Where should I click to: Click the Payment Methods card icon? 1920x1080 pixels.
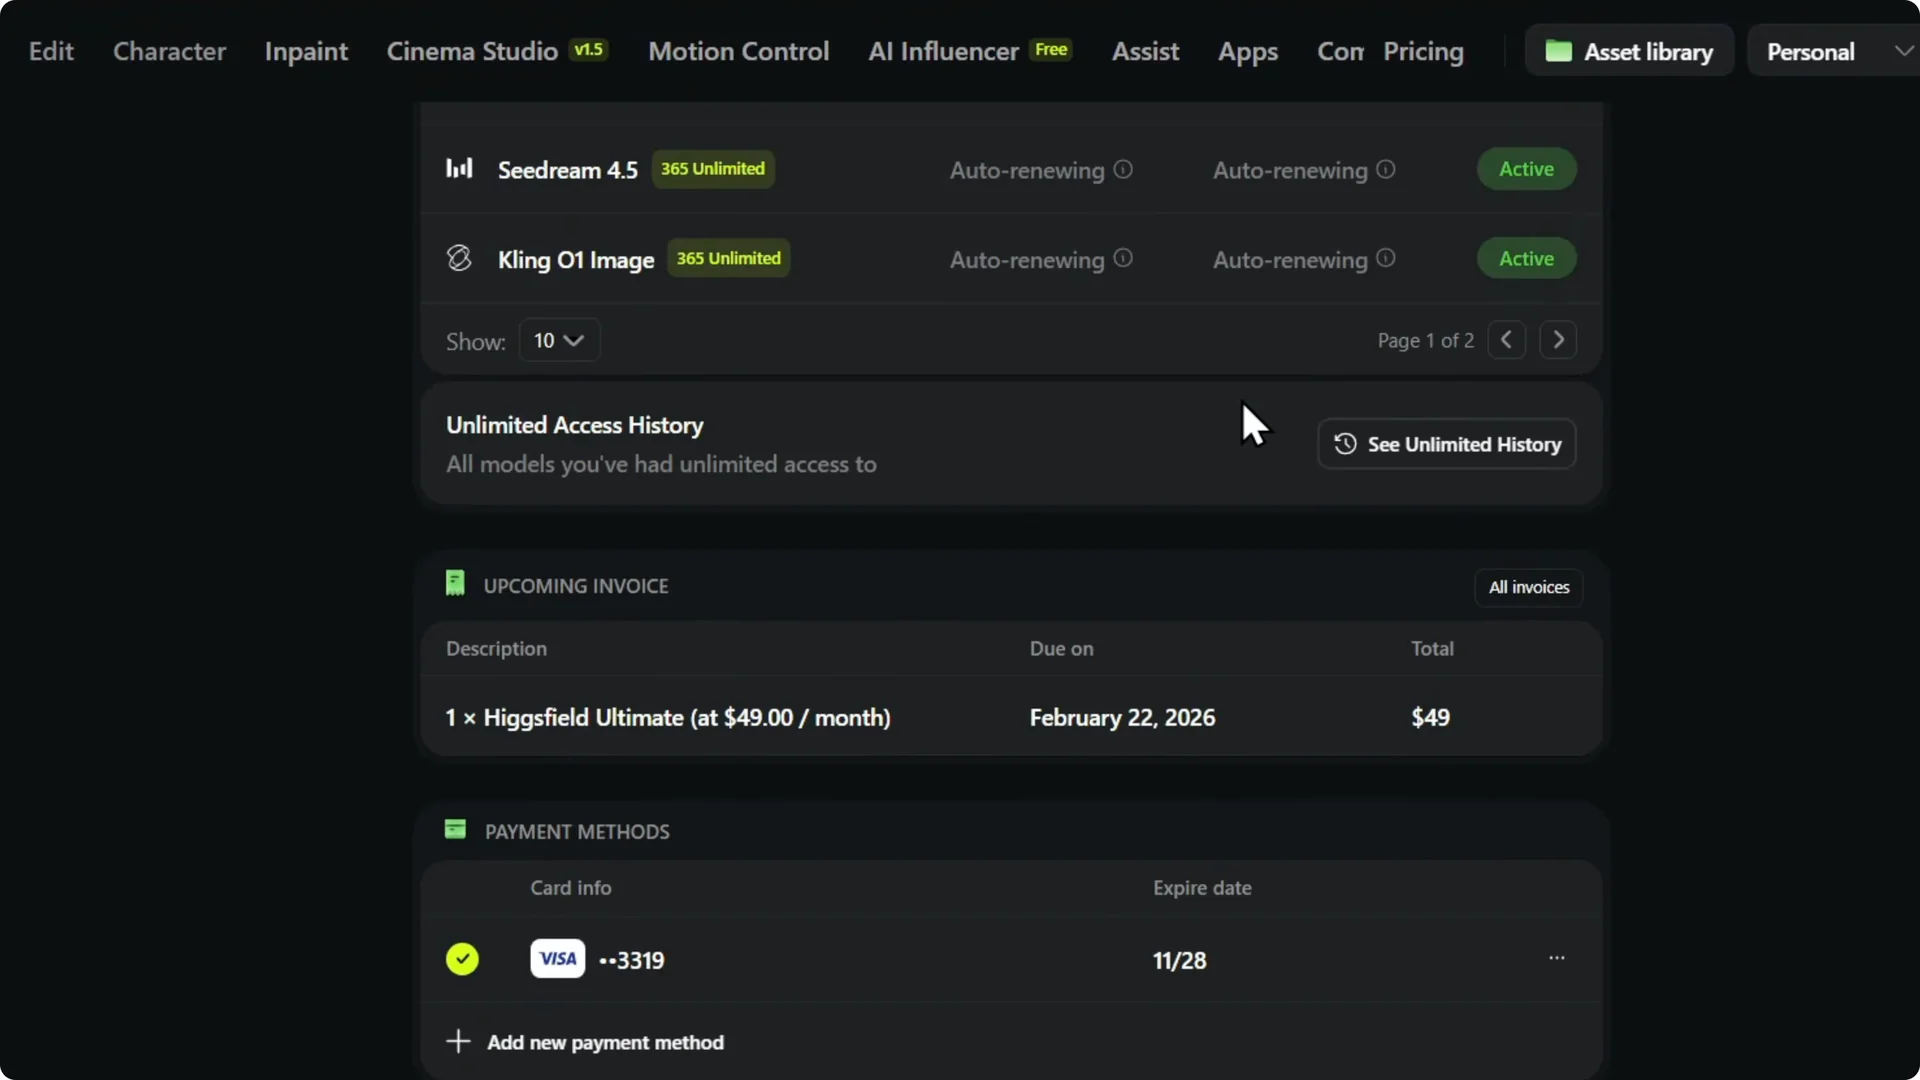coord(455,829)
